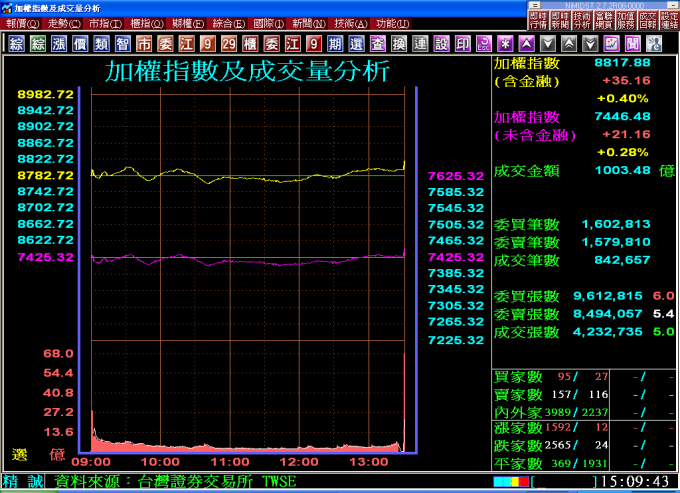Open the 期權(F) menu

pyautogui.click(x=188, y=23)
